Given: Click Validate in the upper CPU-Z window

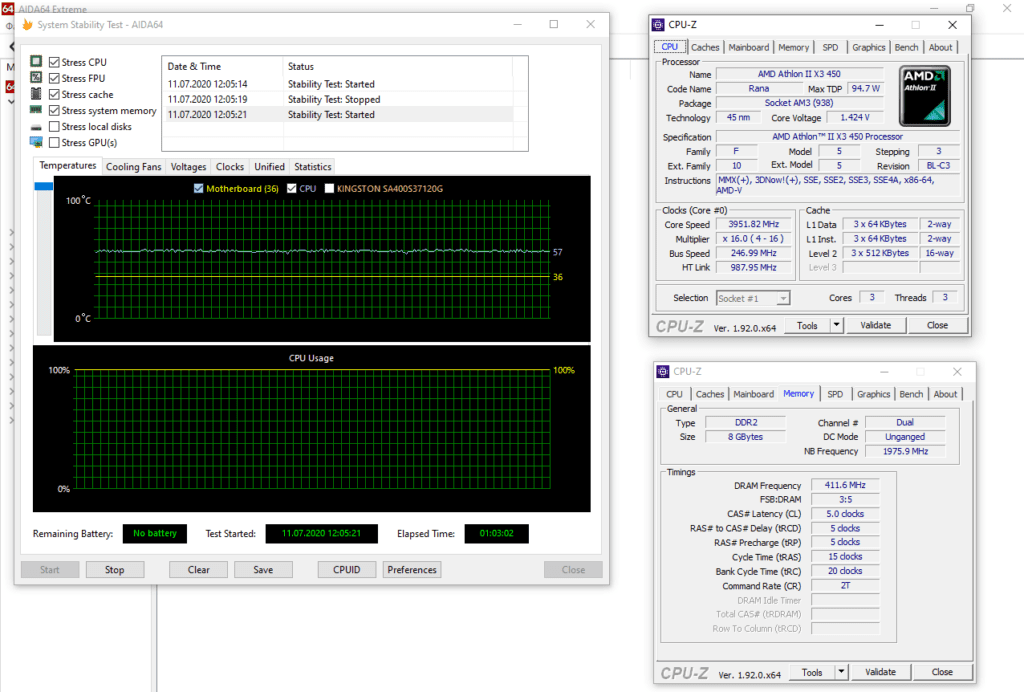Looking at the screenshot, I should click(x=875, y=325).
